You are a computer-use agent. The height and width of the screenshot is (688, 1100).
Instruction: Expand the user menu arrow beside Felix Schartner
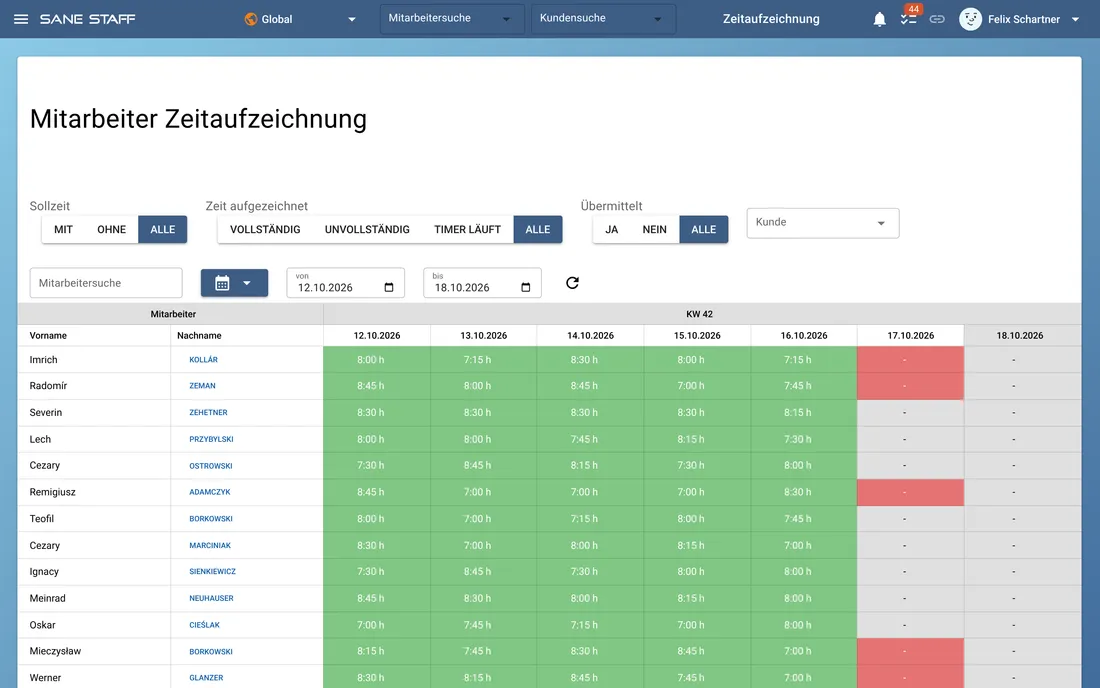1075,20
